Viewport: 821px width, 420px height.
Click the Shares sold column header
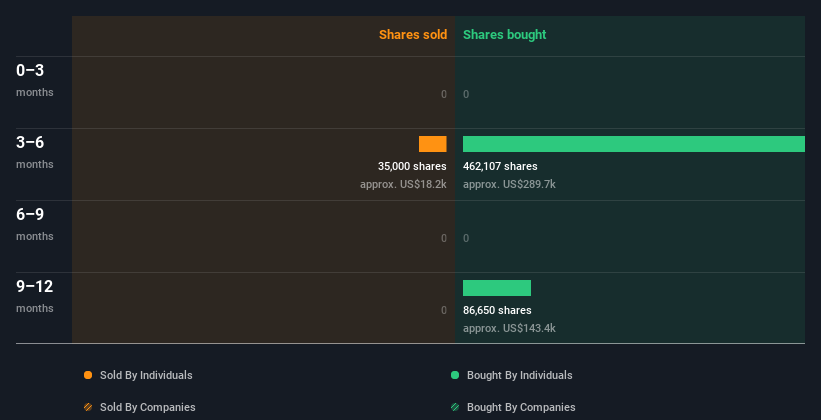point(413,35)
